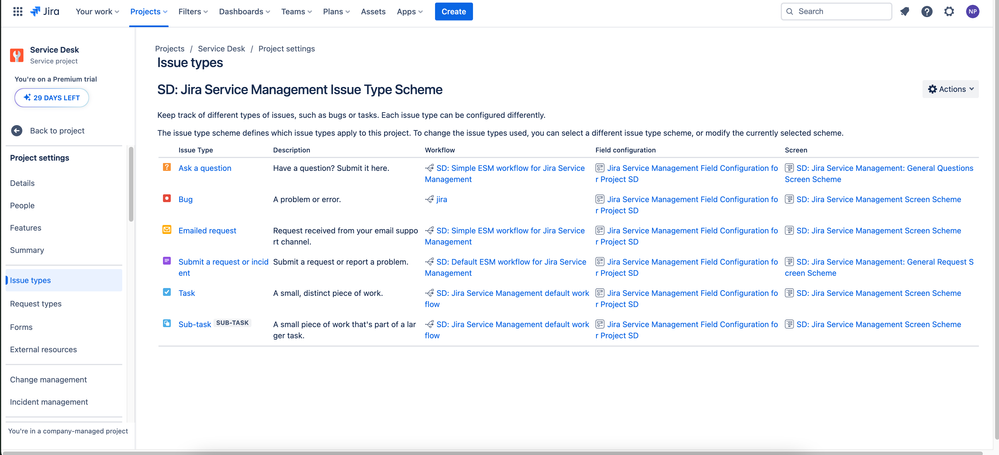The width and height of the screenshot is (999, 455).
Task: Select Issue types in the sidebar
Action: click(x=64, y=280)
